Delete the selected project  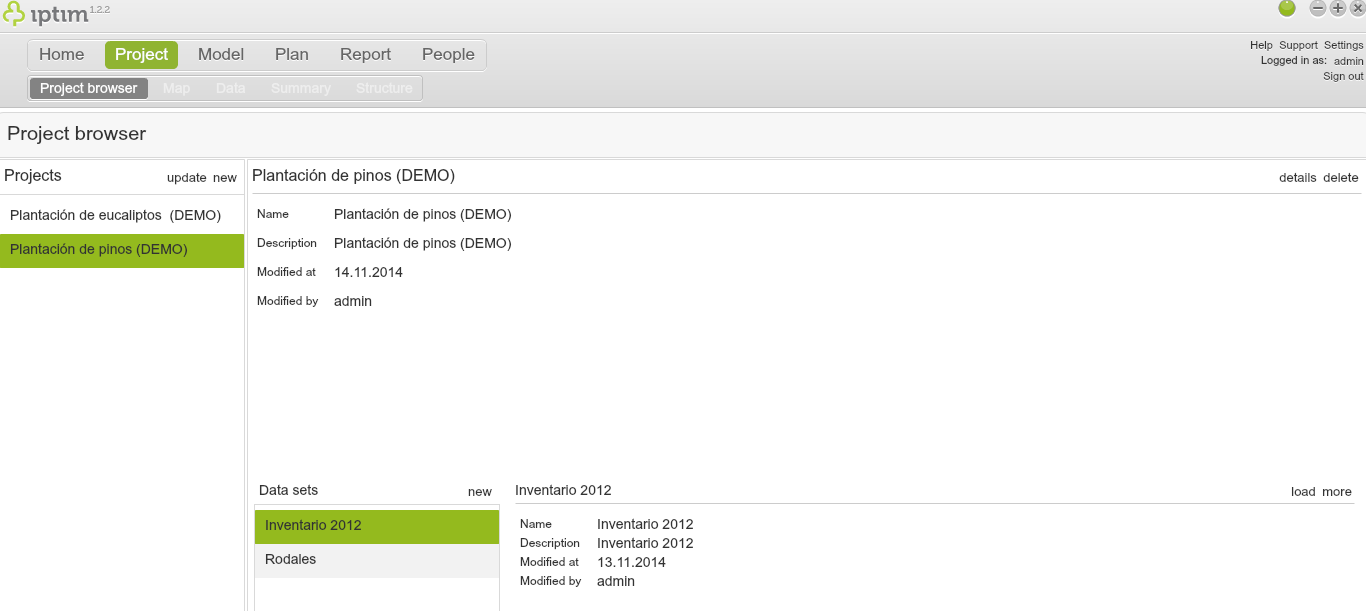pyautogui.click(x=1340, y=177)
